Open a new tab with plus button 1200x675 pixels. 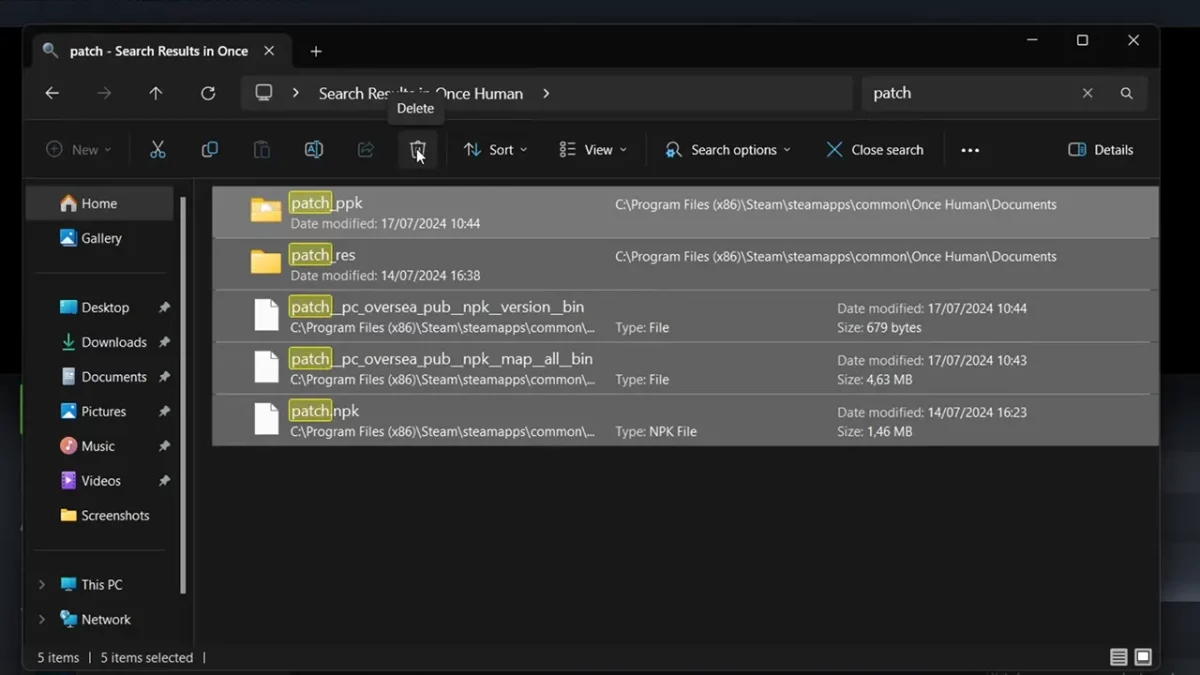tap(316, 51)
